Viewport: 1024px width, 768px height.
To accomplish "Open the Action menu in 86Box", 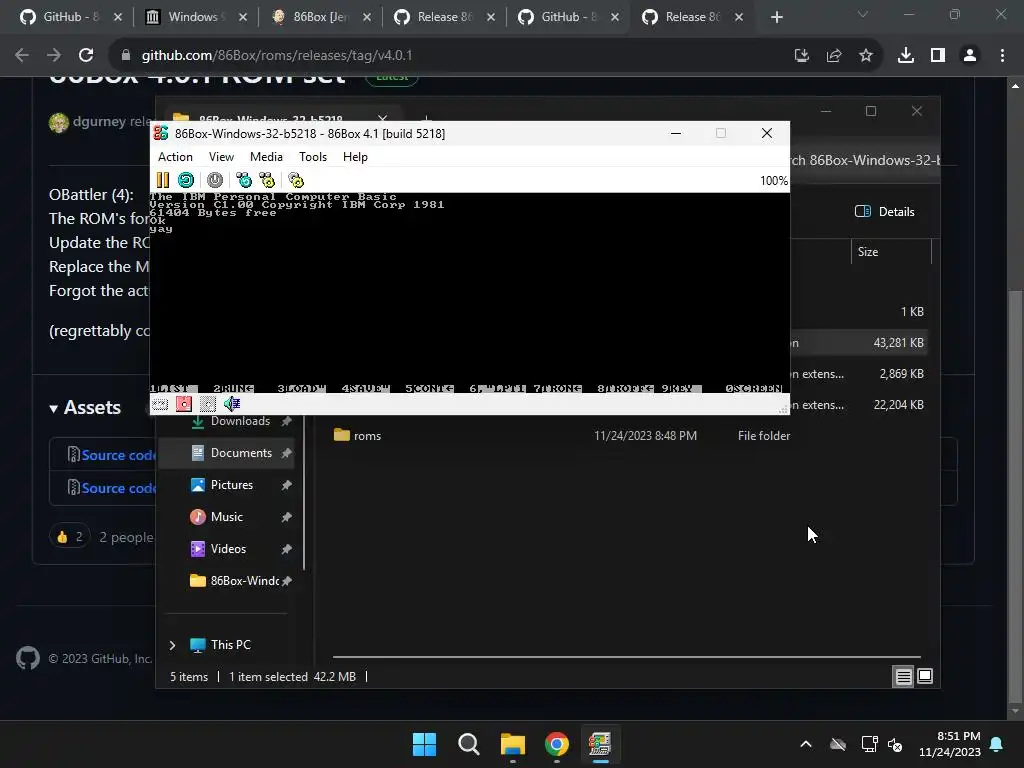I will pyautogui.click(x=175, y=157).
